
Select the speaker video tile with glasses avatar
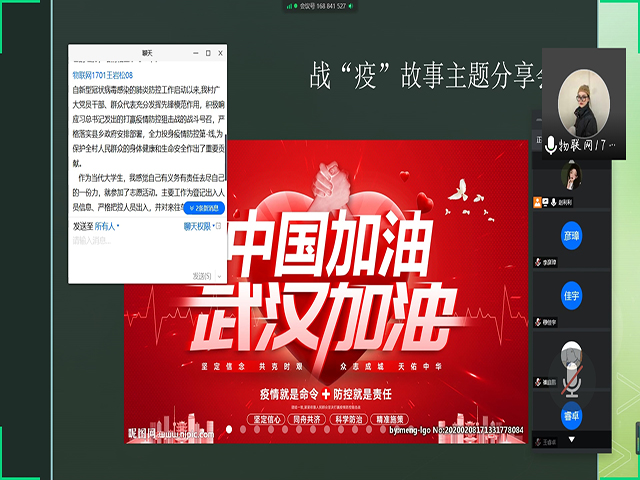584,103
